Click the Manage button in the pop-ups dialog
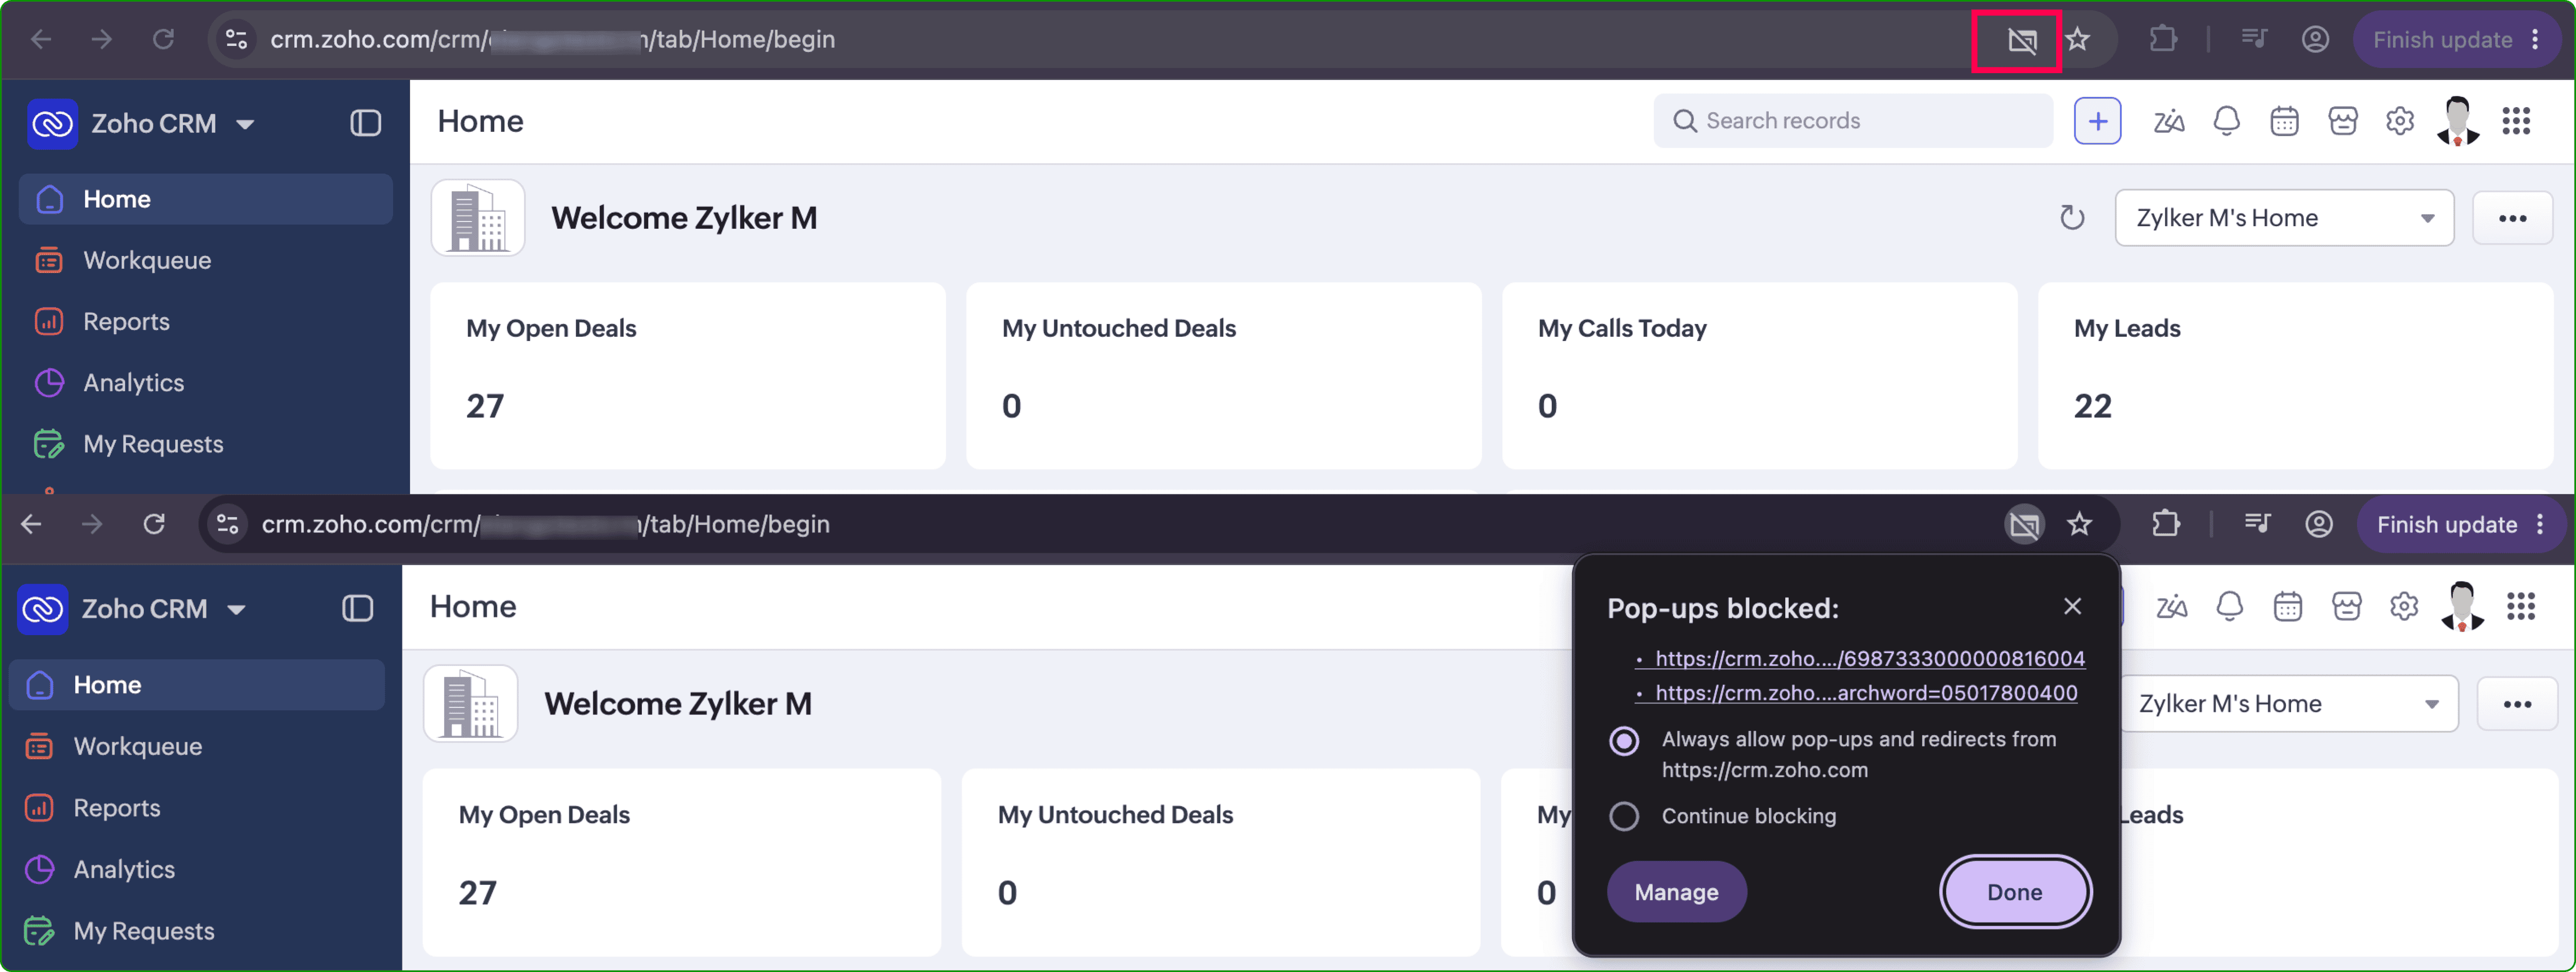 [x=1676, y=892]
